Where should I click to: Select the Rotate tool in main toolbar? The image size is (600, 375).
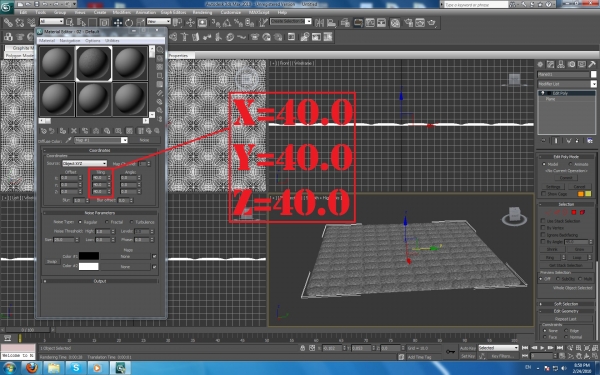[129, 23]
